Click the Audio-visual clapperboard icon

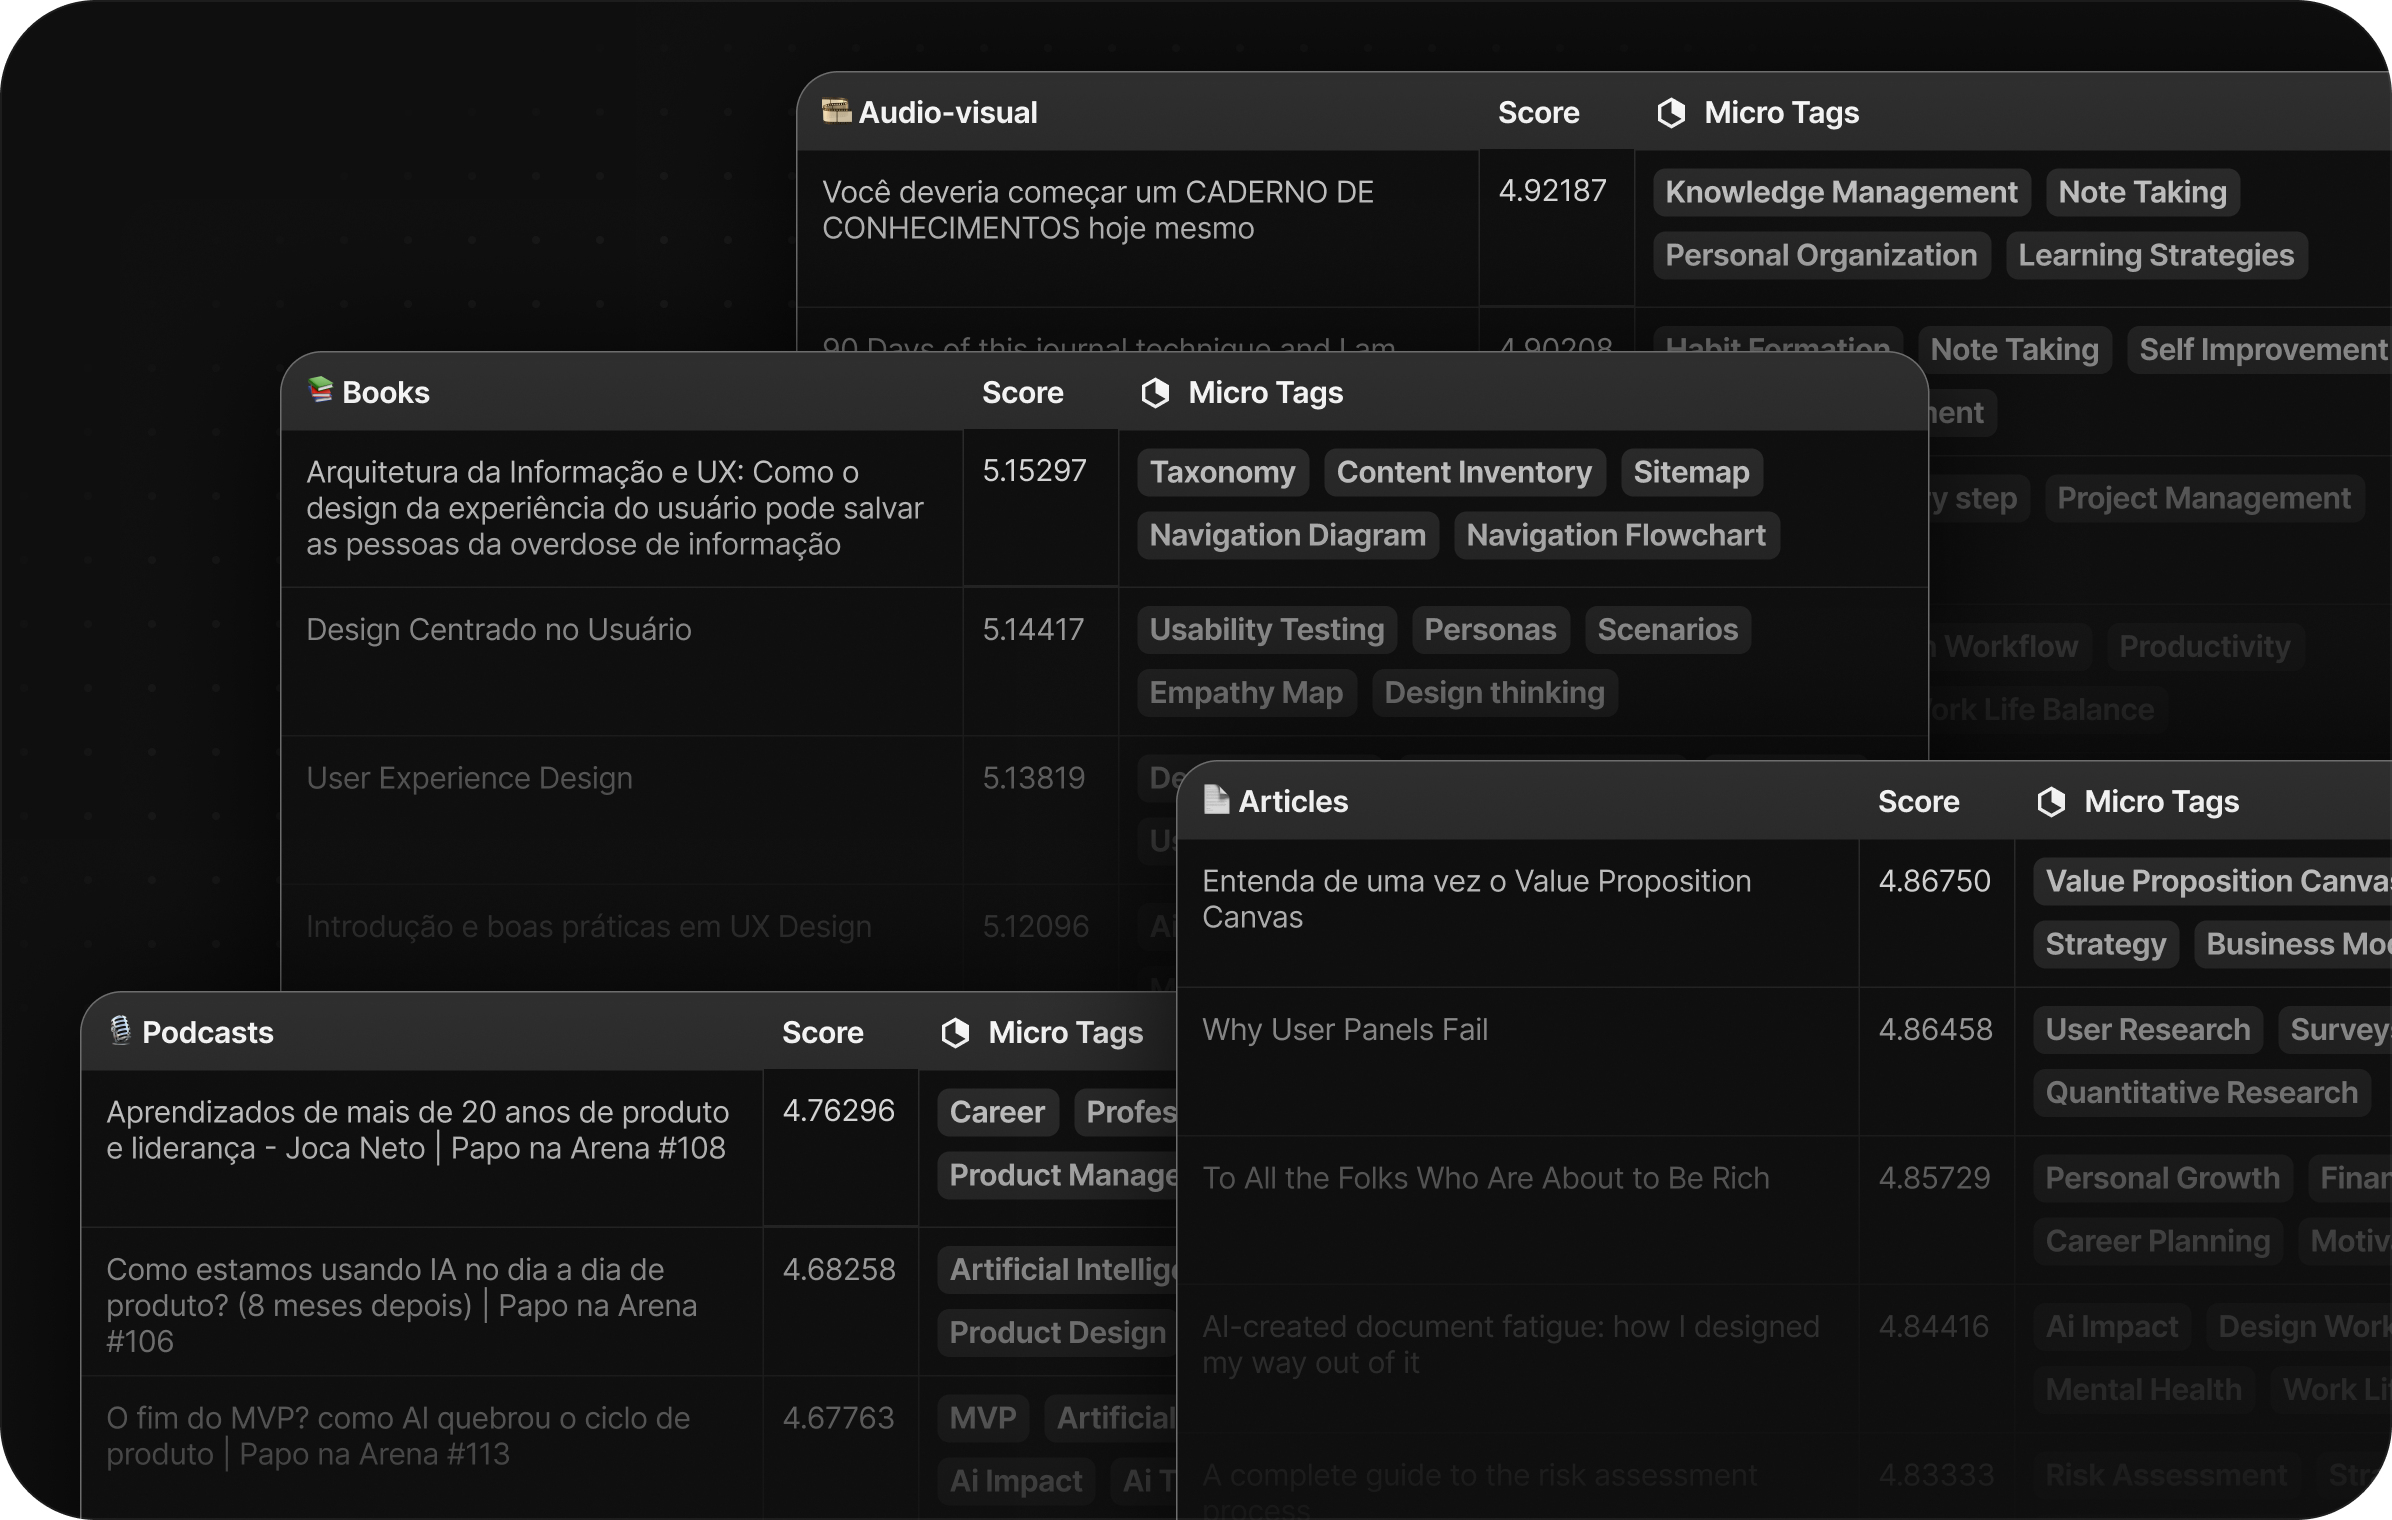pyautogui.click(x=836, y=110)
